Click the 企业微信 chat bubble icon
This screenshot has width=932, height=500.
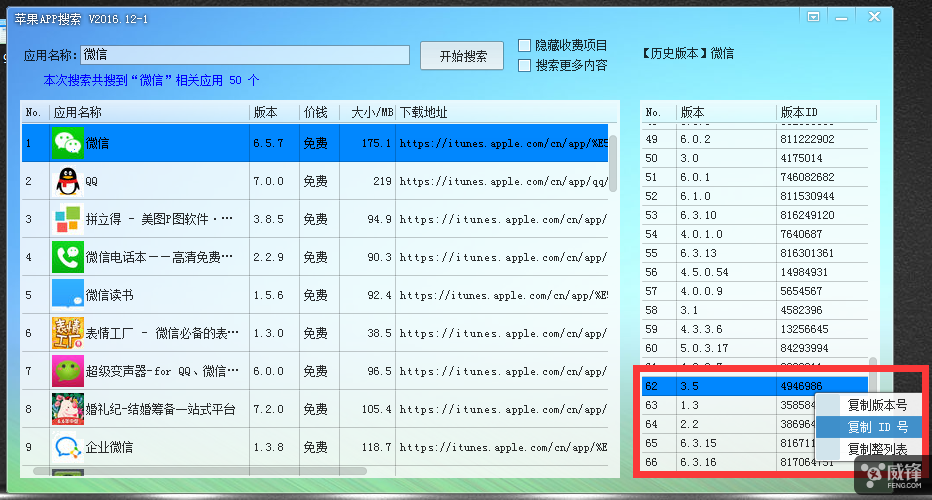pyautogui.click(x=67, y=447)
